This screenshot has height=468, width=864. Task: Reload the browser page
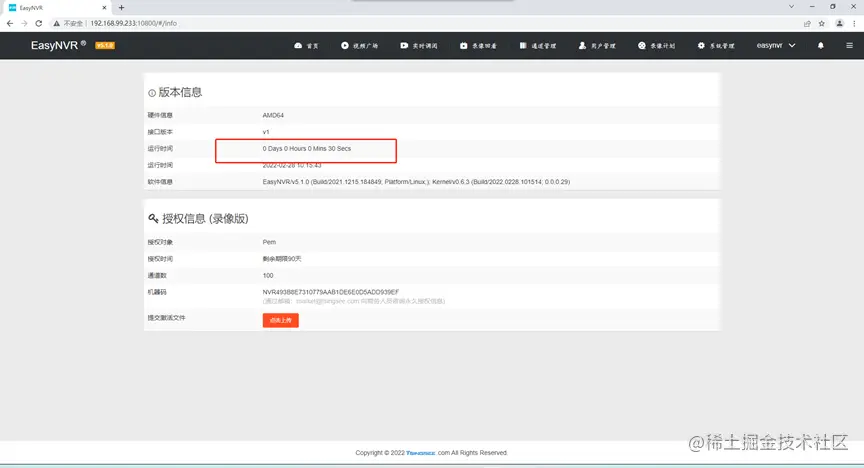(39, 23)
